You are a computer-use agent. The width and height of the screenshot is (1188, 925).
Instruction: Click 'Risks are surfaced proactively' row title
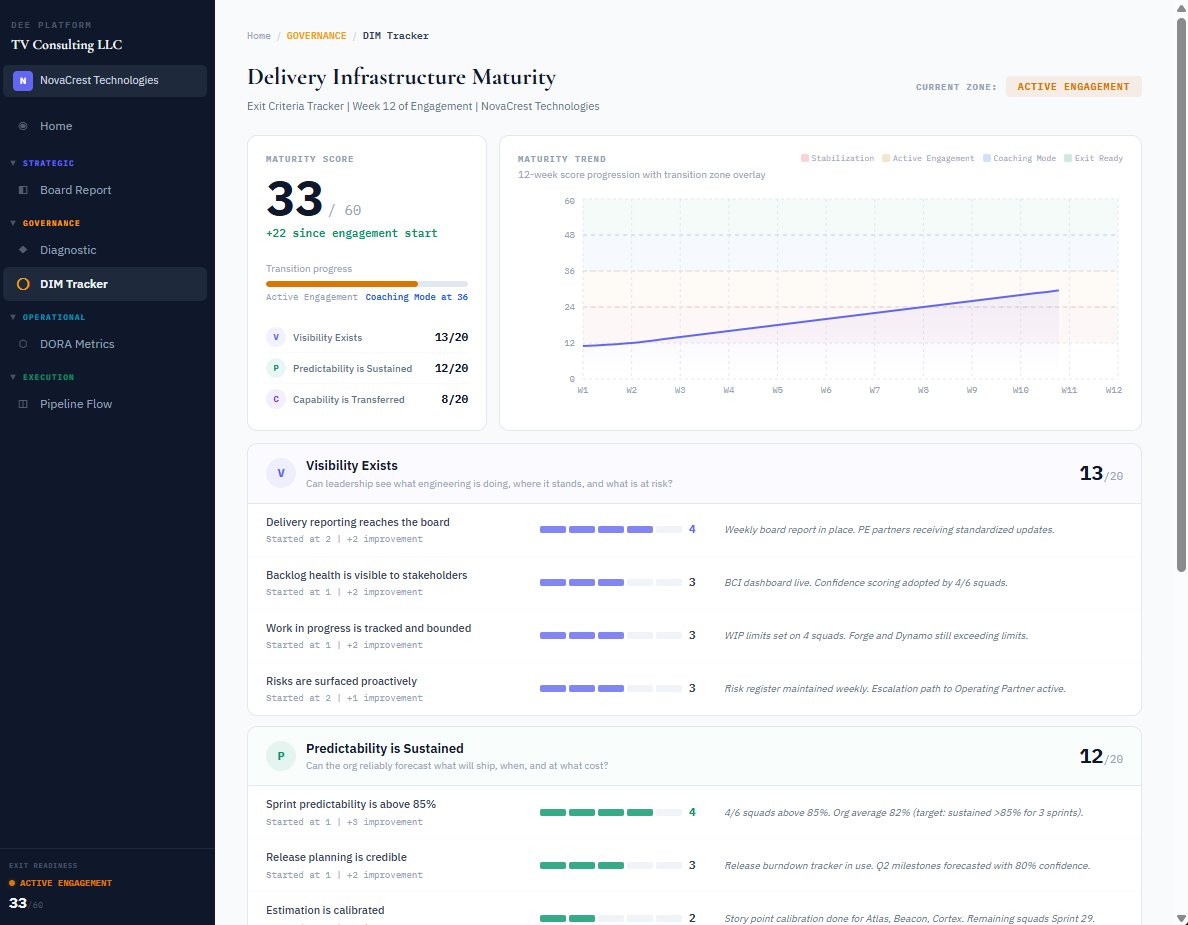click(x=341, y=681)
